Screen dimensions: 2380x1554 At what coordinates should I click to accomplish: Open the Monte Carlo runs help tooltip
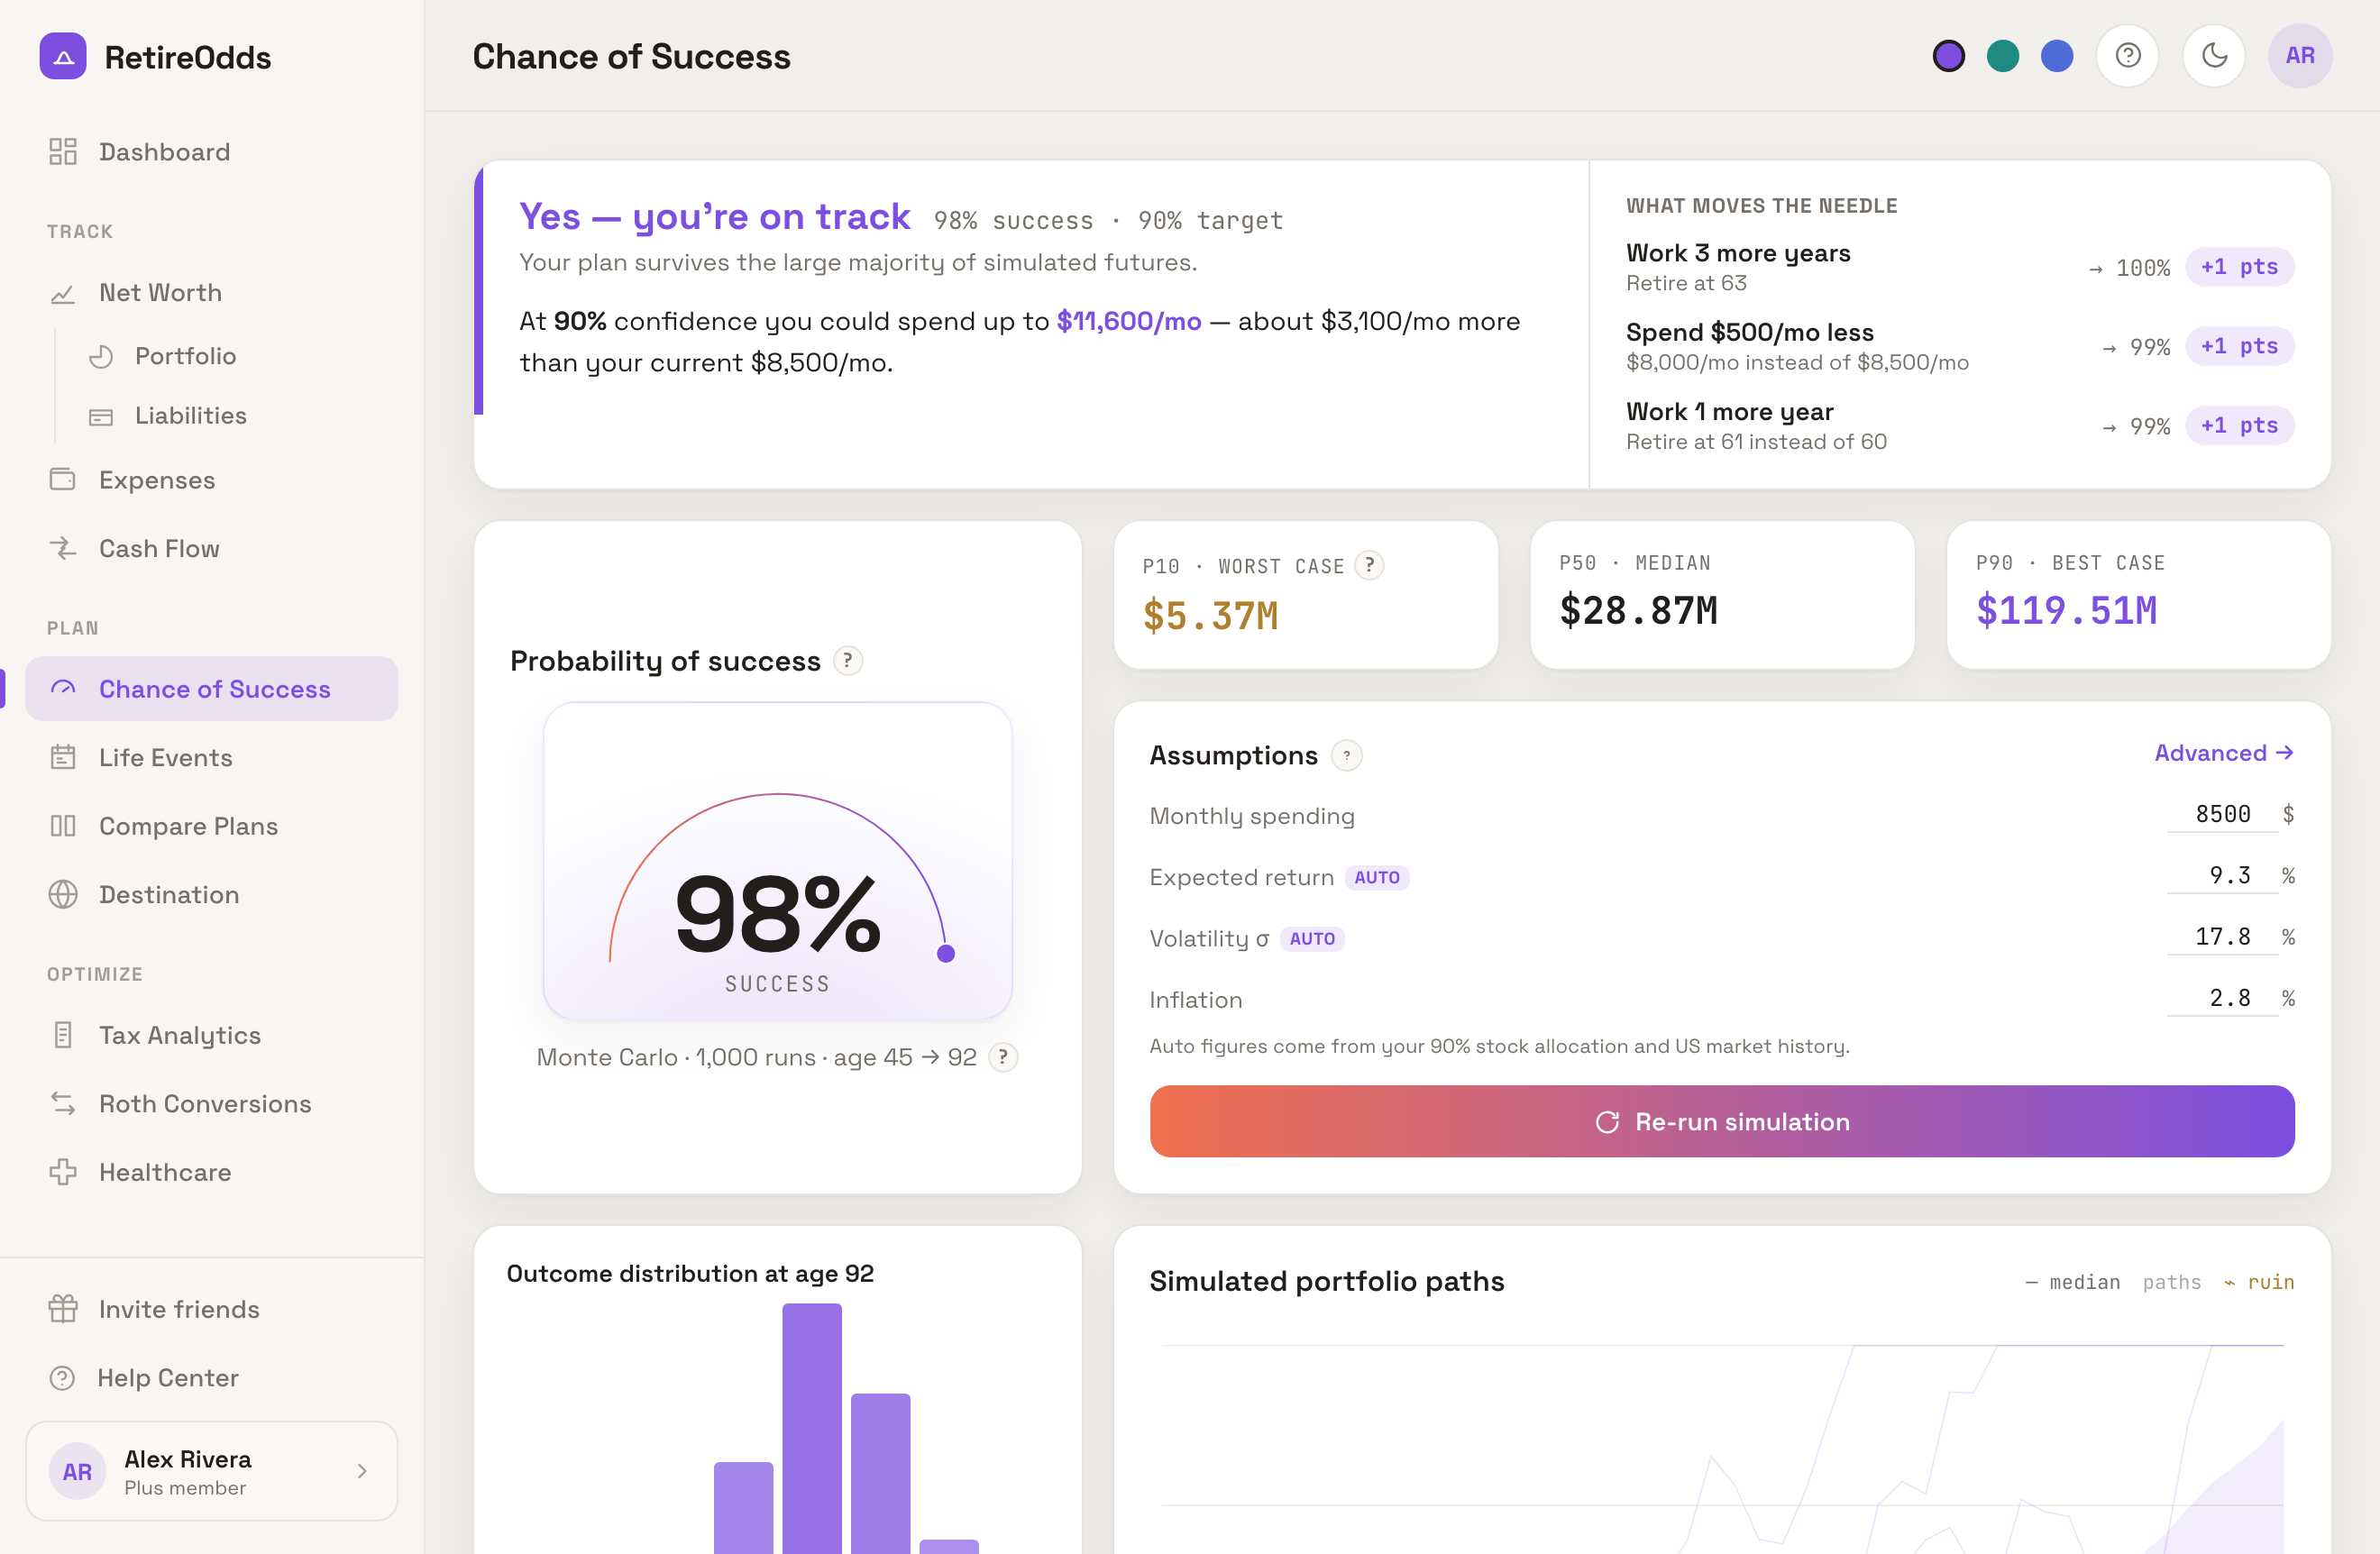tap(1003, 1057)
